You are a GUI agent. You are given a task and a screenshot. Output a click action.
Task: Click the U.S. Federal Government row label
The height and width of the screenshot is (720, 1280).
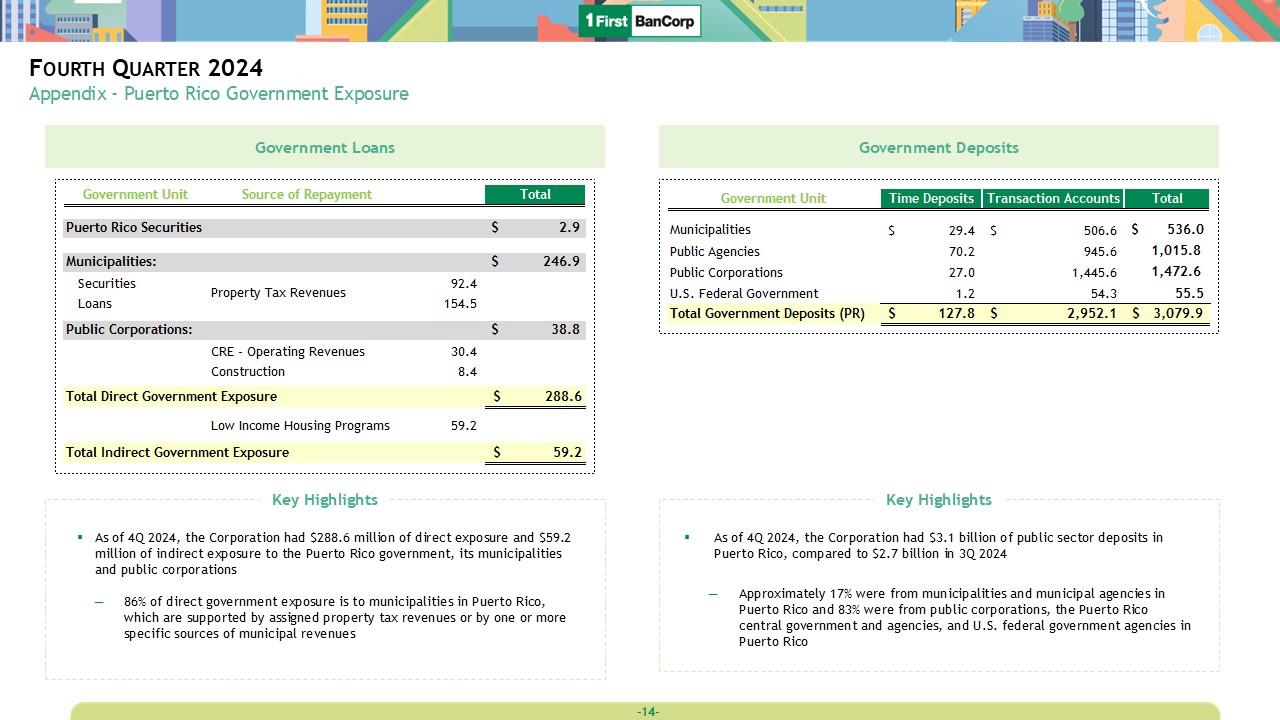[x=744, y=294]
